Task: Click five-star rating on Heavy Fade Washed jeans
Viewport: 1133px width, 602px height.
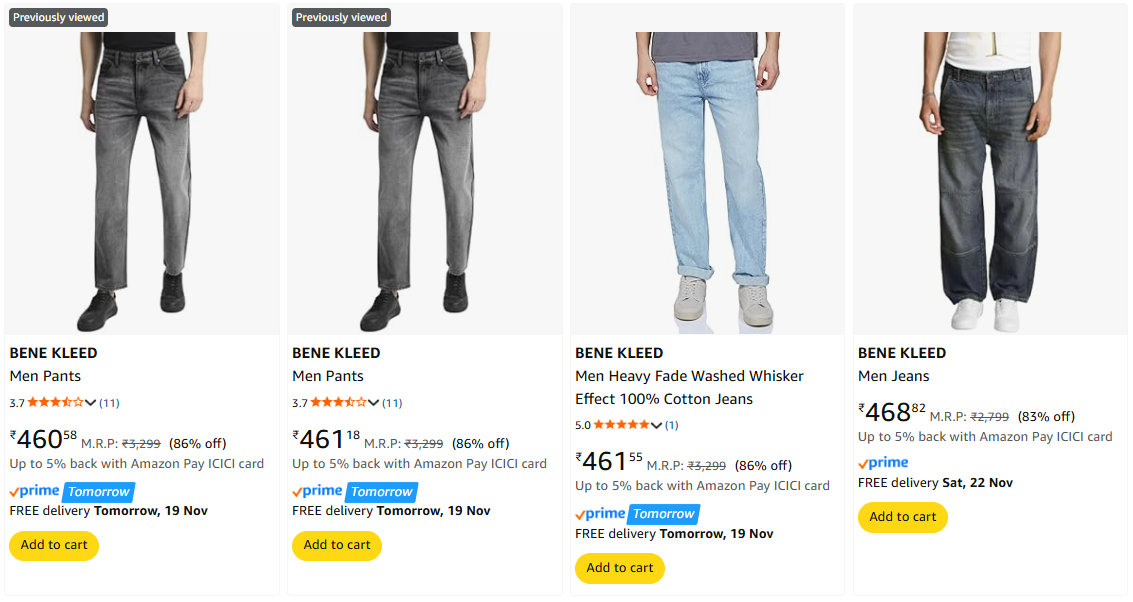Action: point(621,425)
